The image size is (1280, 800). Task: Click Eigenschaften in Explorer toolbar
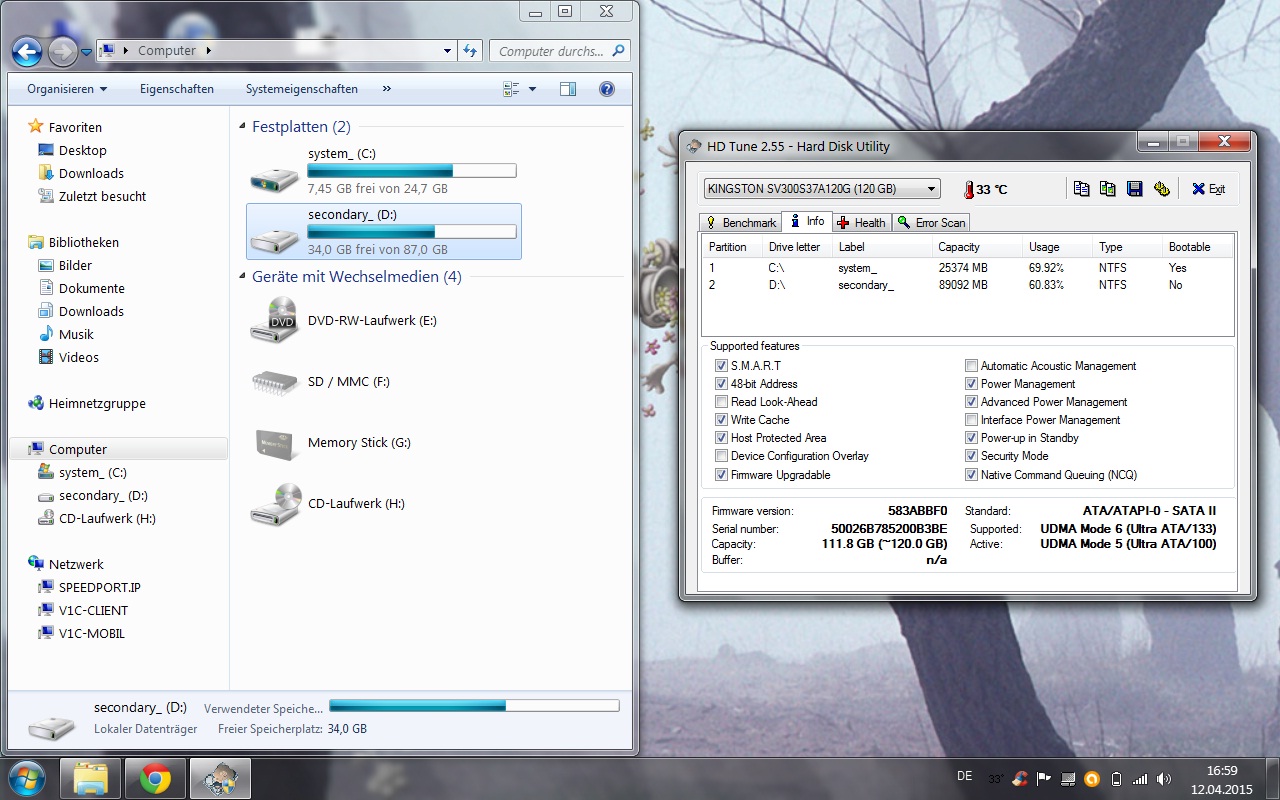tap(177, 89)
